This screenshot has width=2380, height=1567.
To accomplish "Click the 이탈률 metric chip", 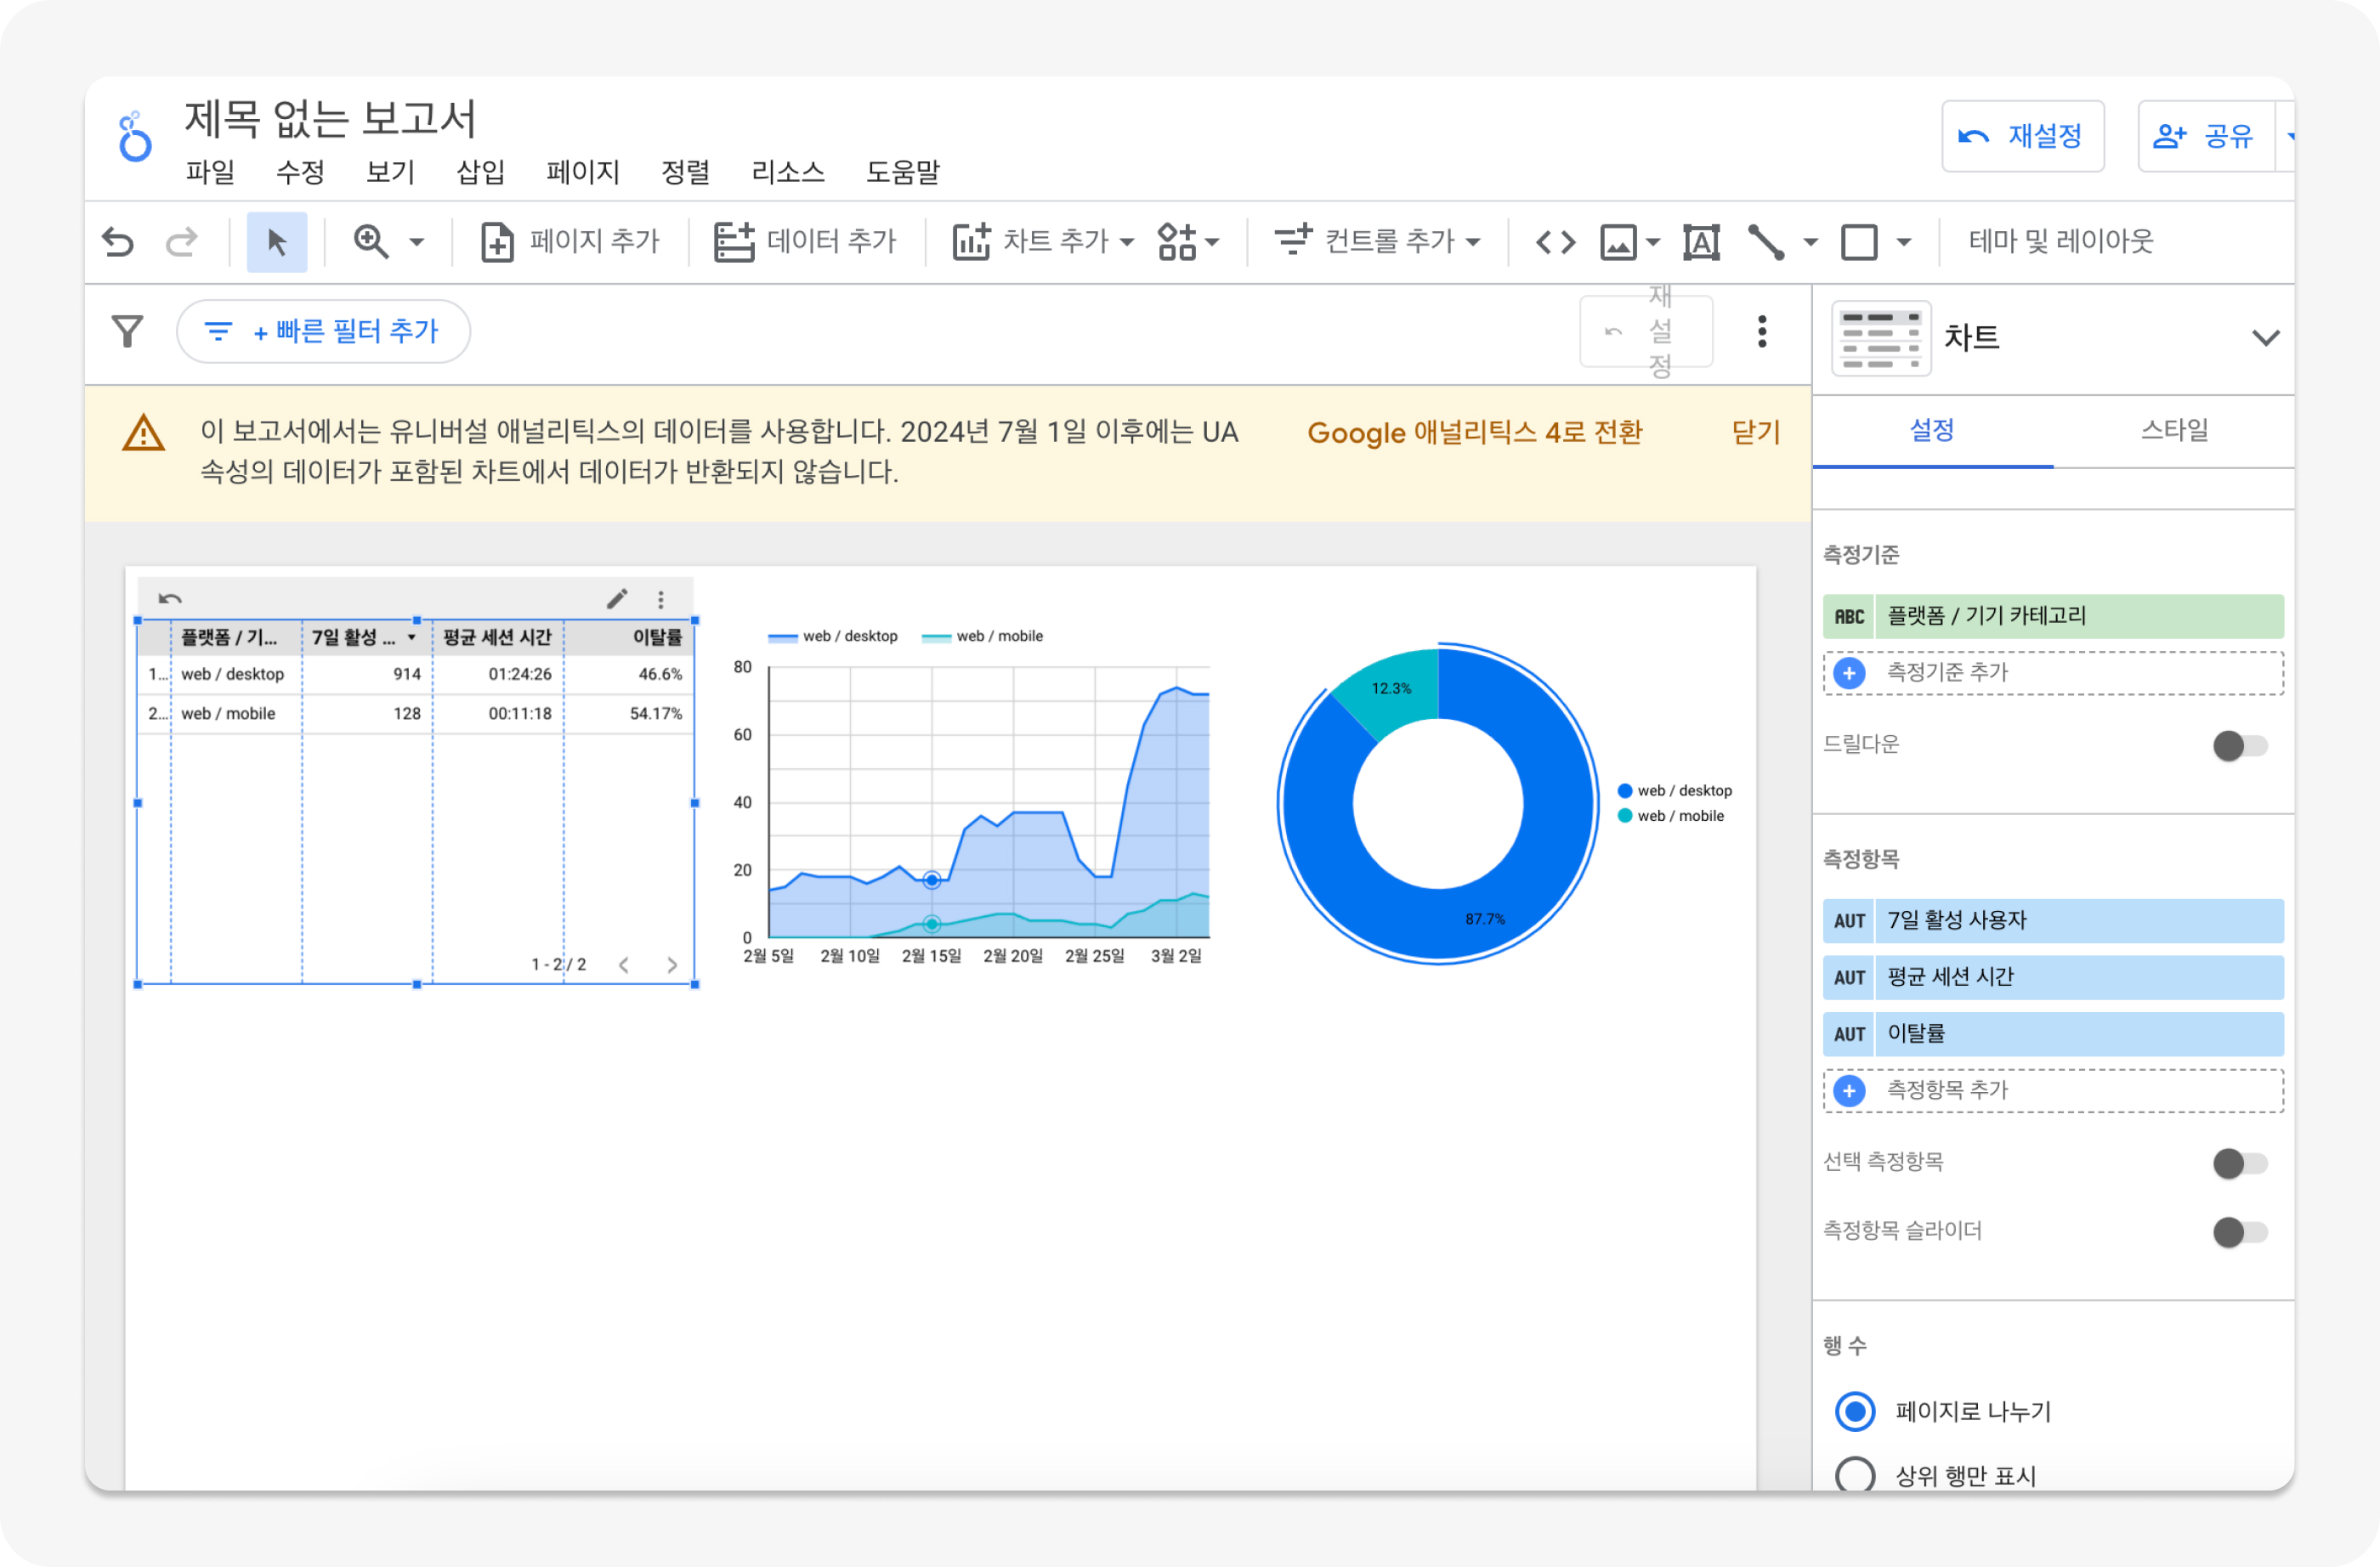I will [2053, 1034].
